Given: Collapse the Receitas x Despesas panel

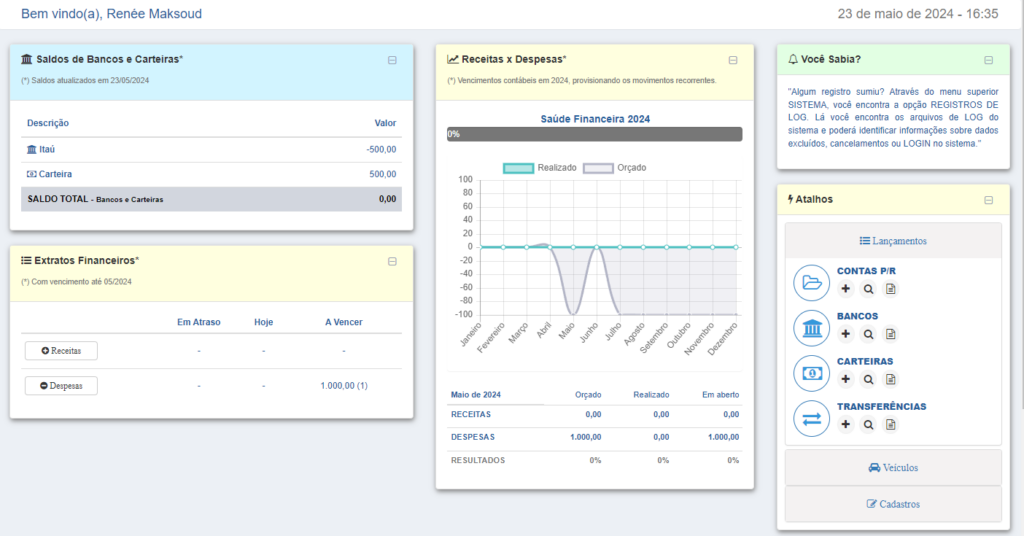Looking at the screenshot, I should pyautogui.click(x=733, y=60).
